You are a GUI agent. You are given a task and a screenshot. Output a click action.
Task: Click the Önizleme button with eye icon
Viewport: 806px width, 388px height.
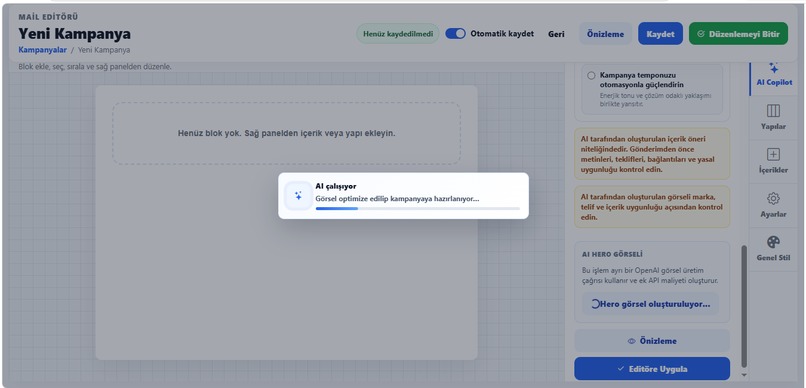click(x=652, y=341)
